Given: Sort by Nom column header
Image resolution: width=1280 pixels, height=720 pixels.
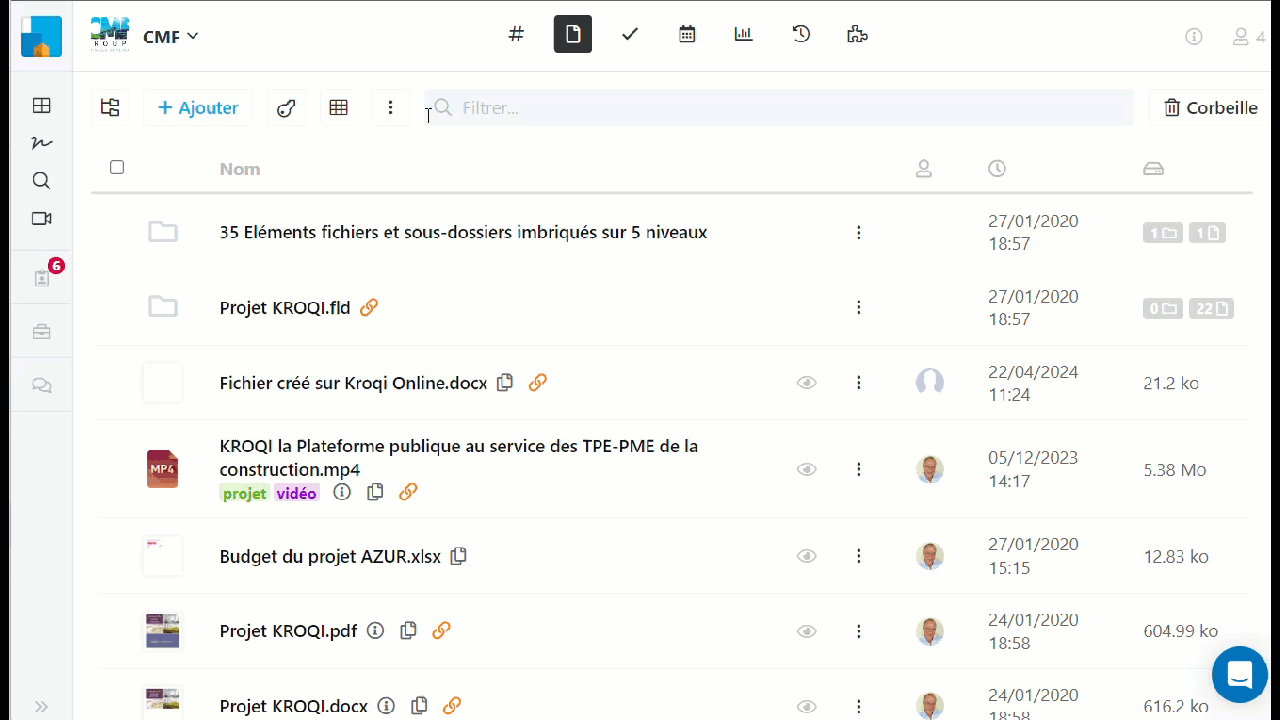Looking at the screenshot, I should click(x=240, y=169).
